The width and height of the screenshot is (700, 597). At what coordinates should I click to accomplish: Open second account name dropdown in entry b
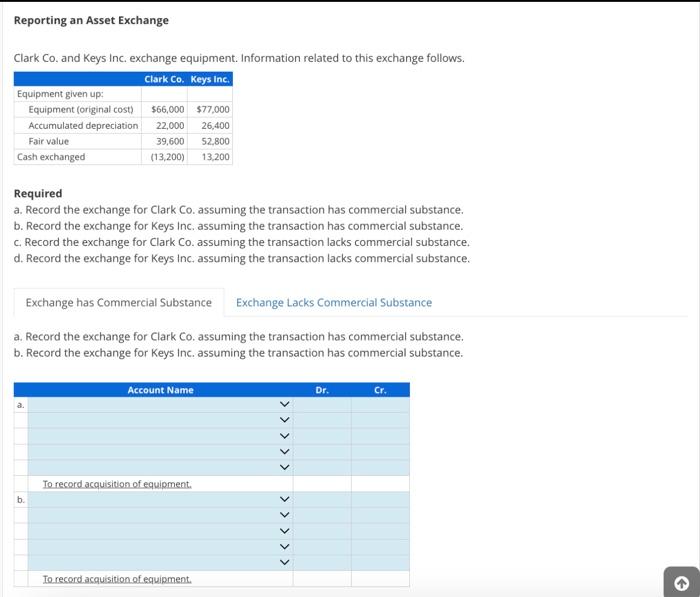click(x=160, y=515)
